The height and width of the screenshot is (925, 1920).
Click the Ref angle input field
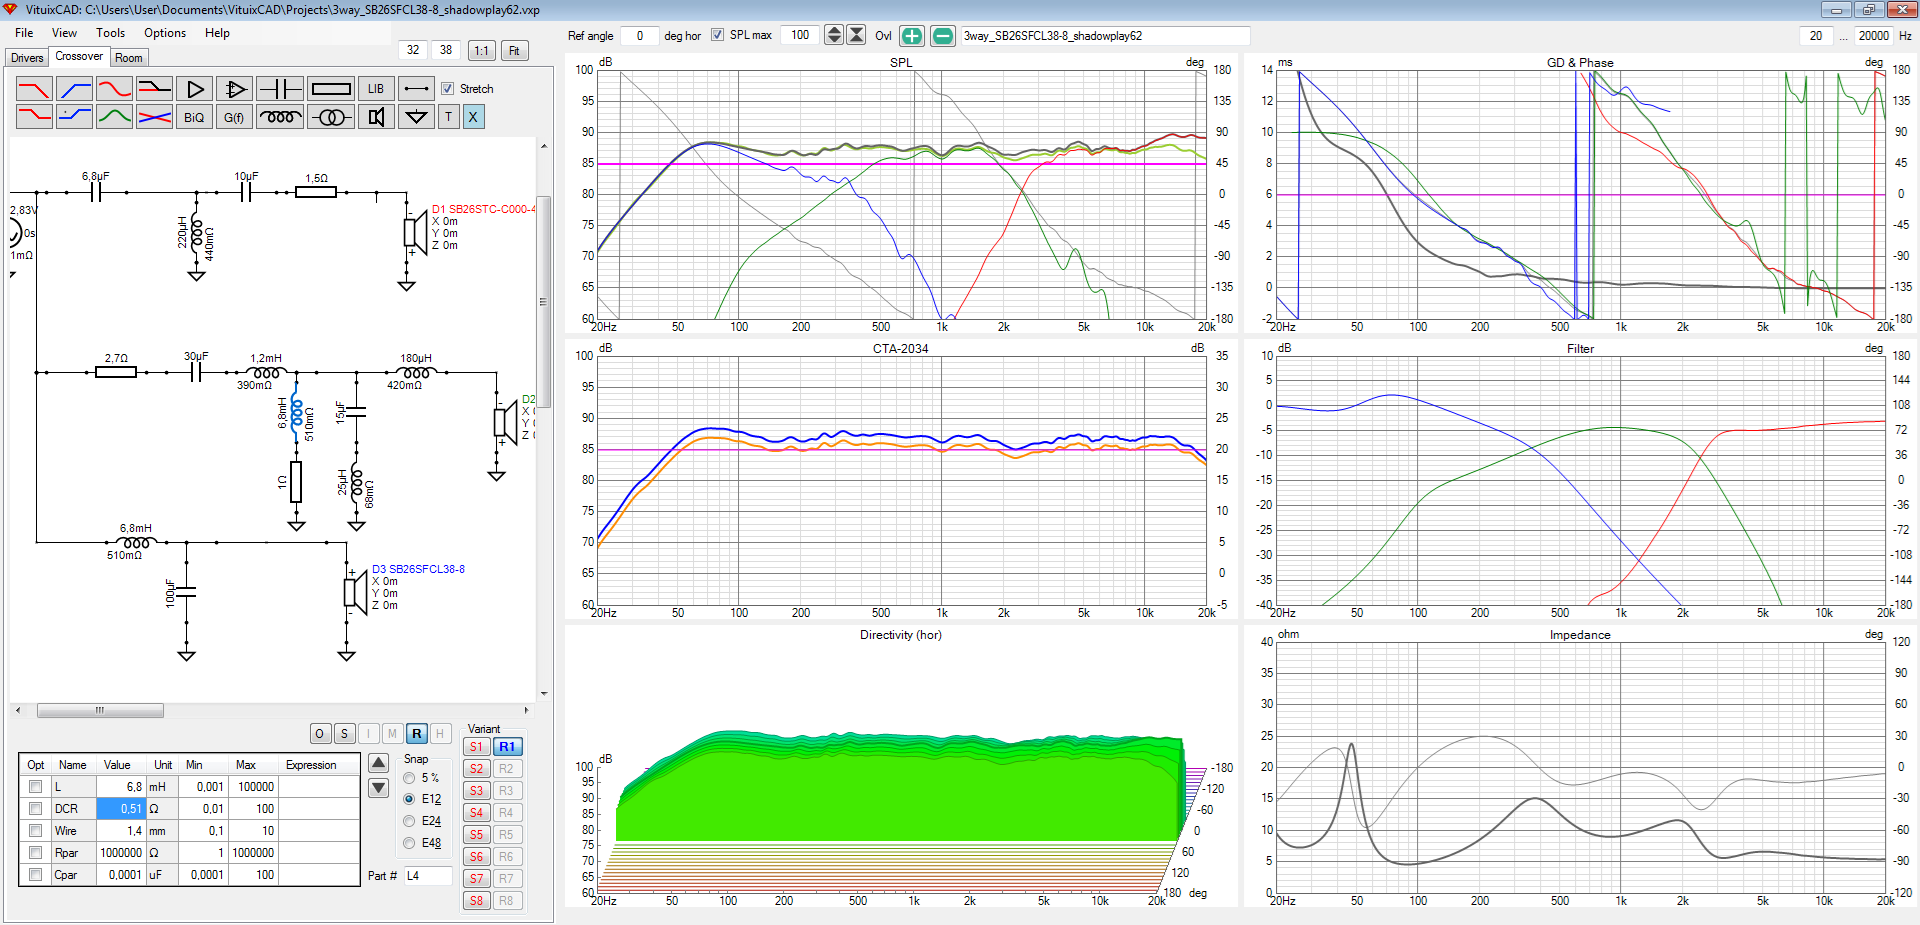pyautogui.click(x=640, y=36)
